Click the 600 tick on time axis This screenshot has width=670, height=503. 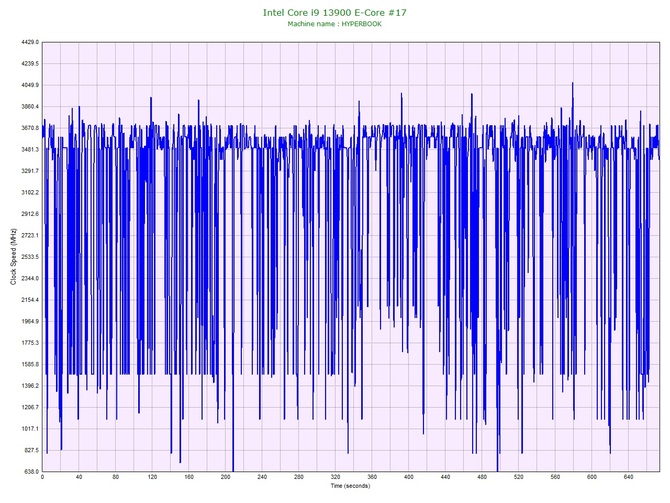(x=592, y=477)
